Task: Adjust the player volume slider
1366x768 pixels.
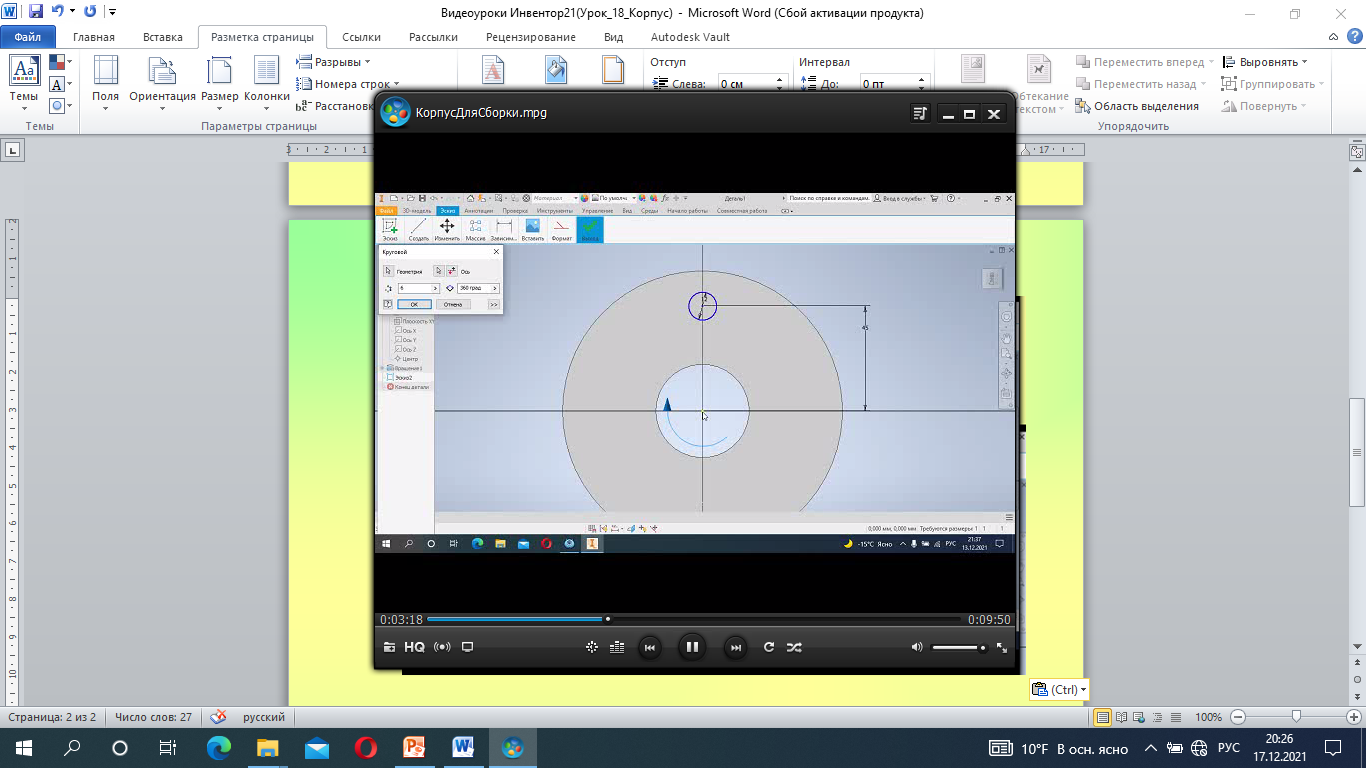Action: [x=958, y=648]
